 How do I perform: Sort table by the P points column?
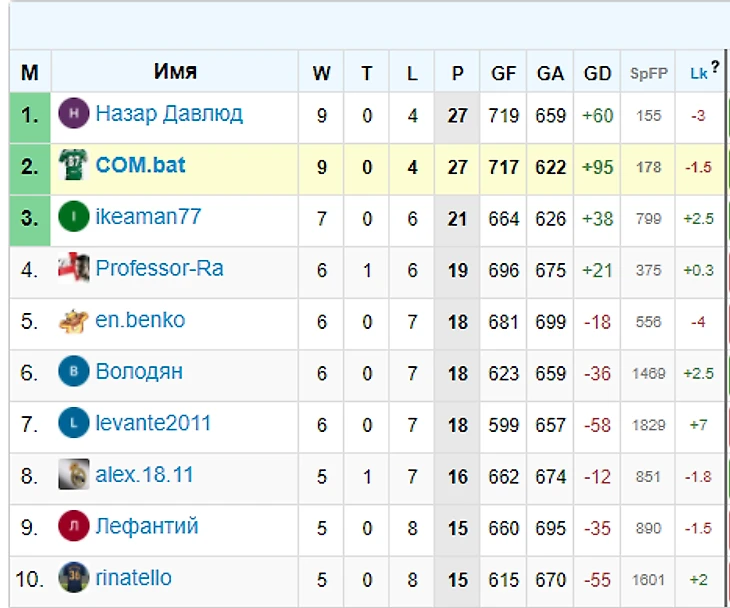[x=458, y=73]
